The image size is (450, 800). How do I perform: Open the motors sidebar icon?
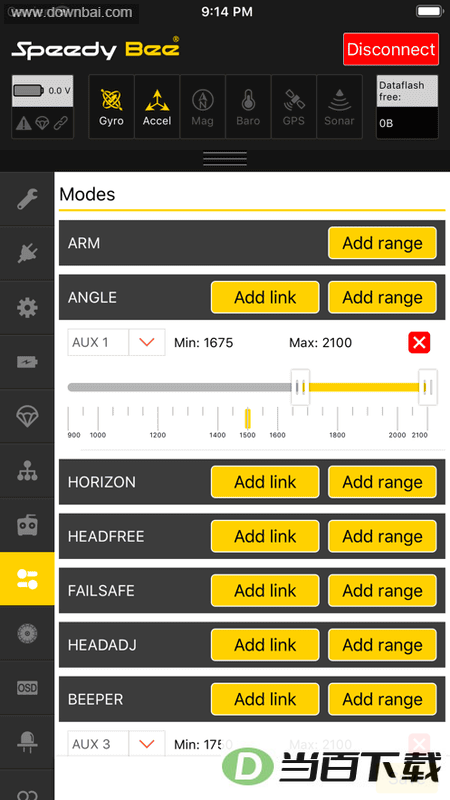(27, 633)
